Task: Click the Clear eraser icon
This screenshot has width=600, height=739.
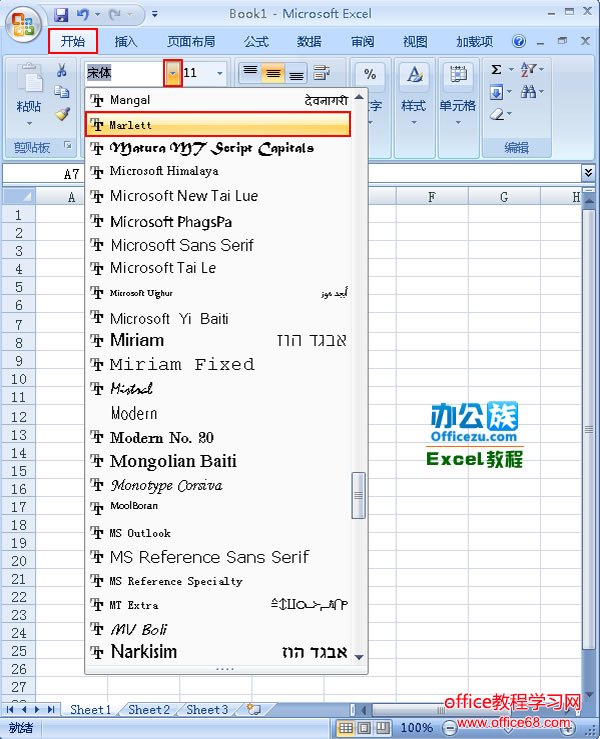Action: click(496, 114)
